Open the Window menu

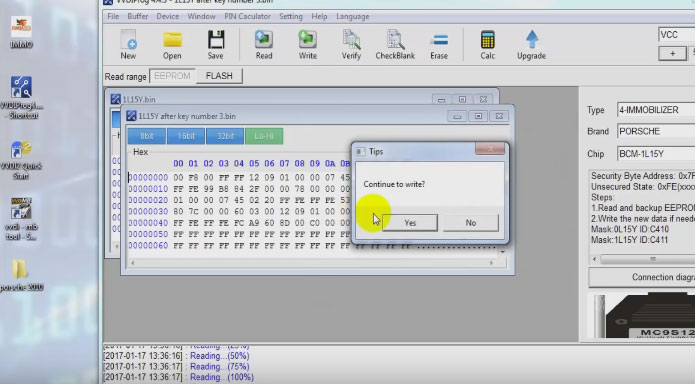pyautogui.click(x=201, y=16)
